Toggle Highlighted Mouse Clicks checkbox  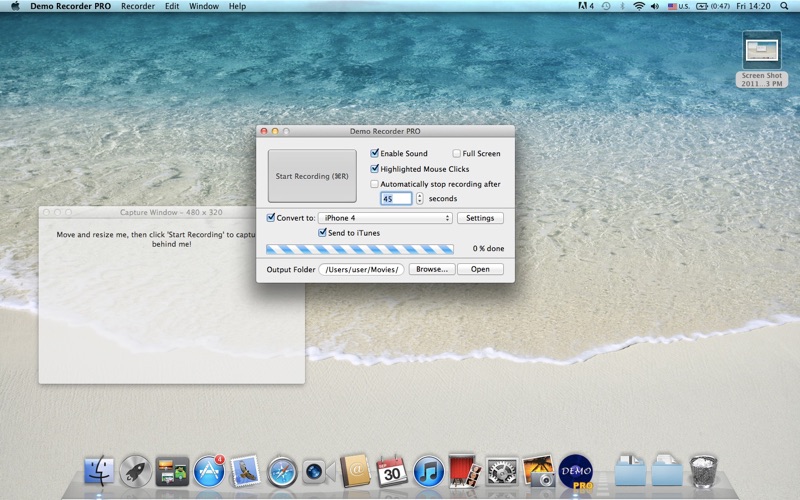coord(374,168)
